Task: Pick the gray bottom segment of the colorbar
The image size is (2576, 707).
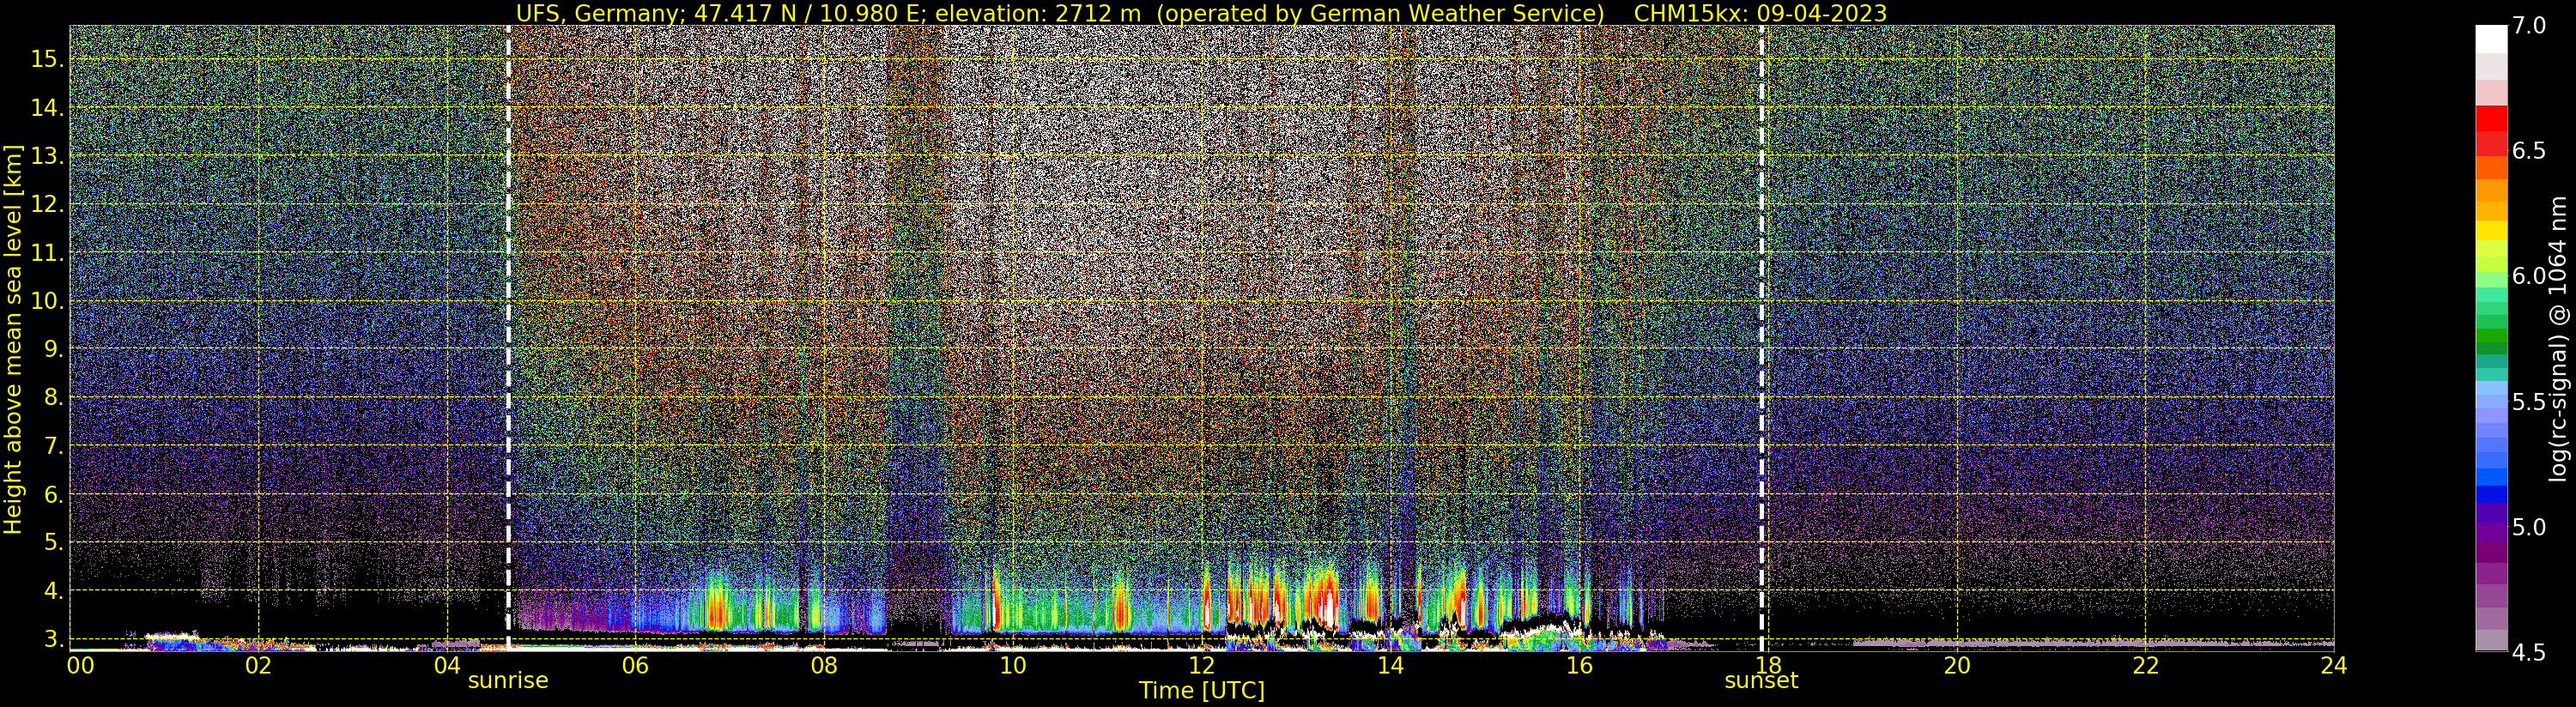Action: coord(2491,640)
